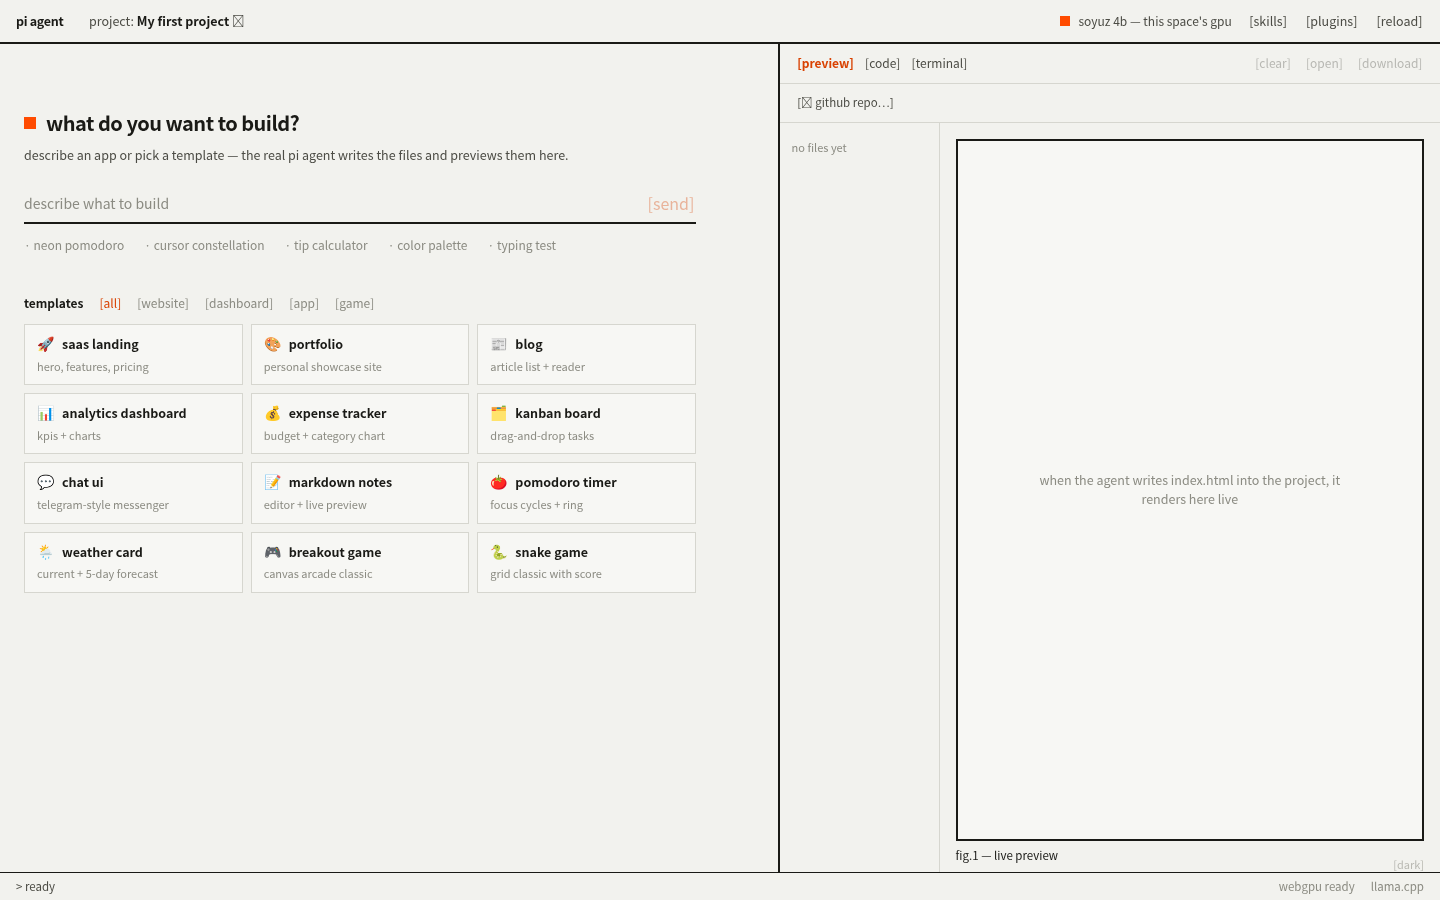Screen dimensions: 1440x900
Task: Click the 'webgpu ready' status text
Action: (1316, 886)
